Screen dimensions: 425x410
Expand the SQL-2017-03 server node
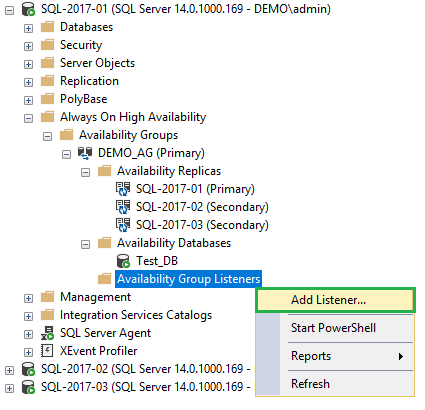9,388
